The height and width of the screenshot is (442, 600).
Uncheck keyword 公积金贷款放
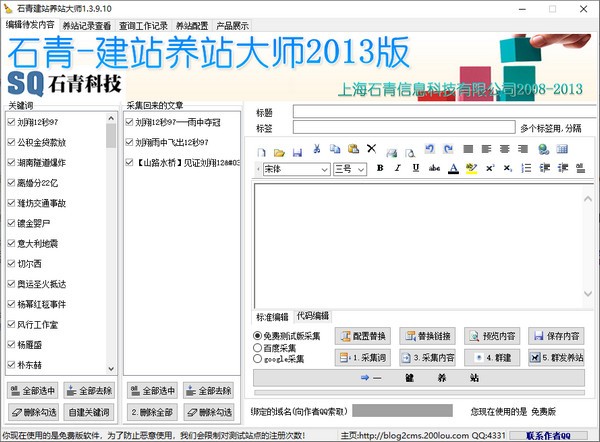11,142
